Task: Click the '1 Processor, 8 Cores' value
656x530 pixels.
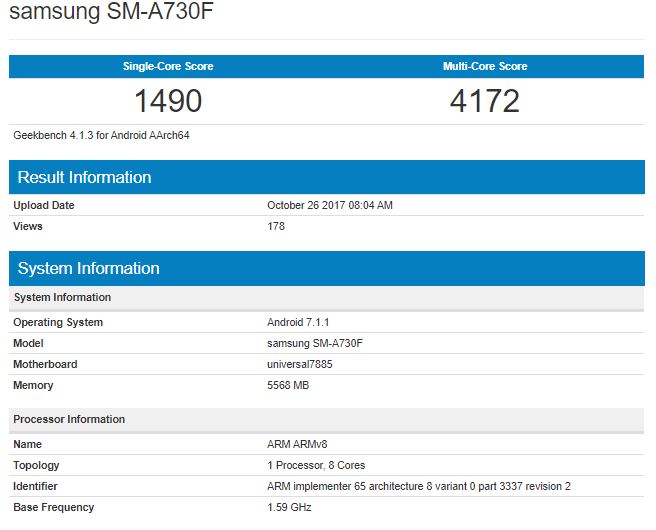Action: (316, 465)
